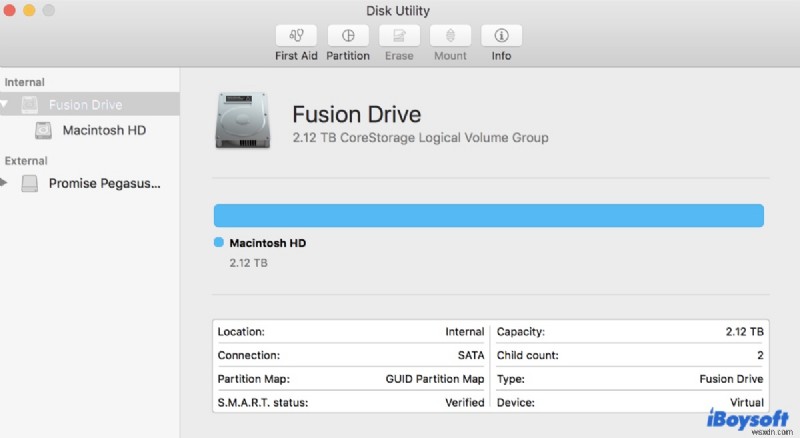Click the Disk Utility window title
The height and width of the screenshot is (438, 800).
point(398,11)
